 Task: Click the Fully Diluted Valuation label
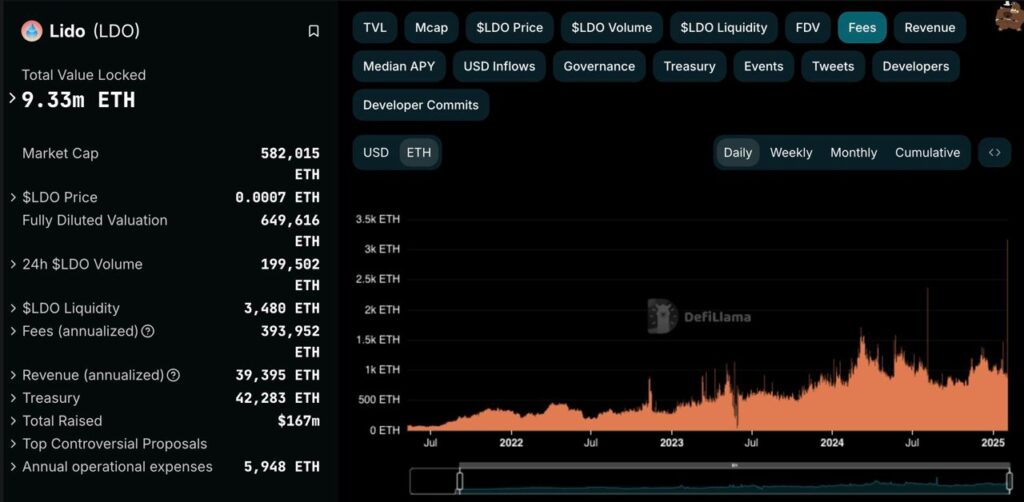coord(95,221)
